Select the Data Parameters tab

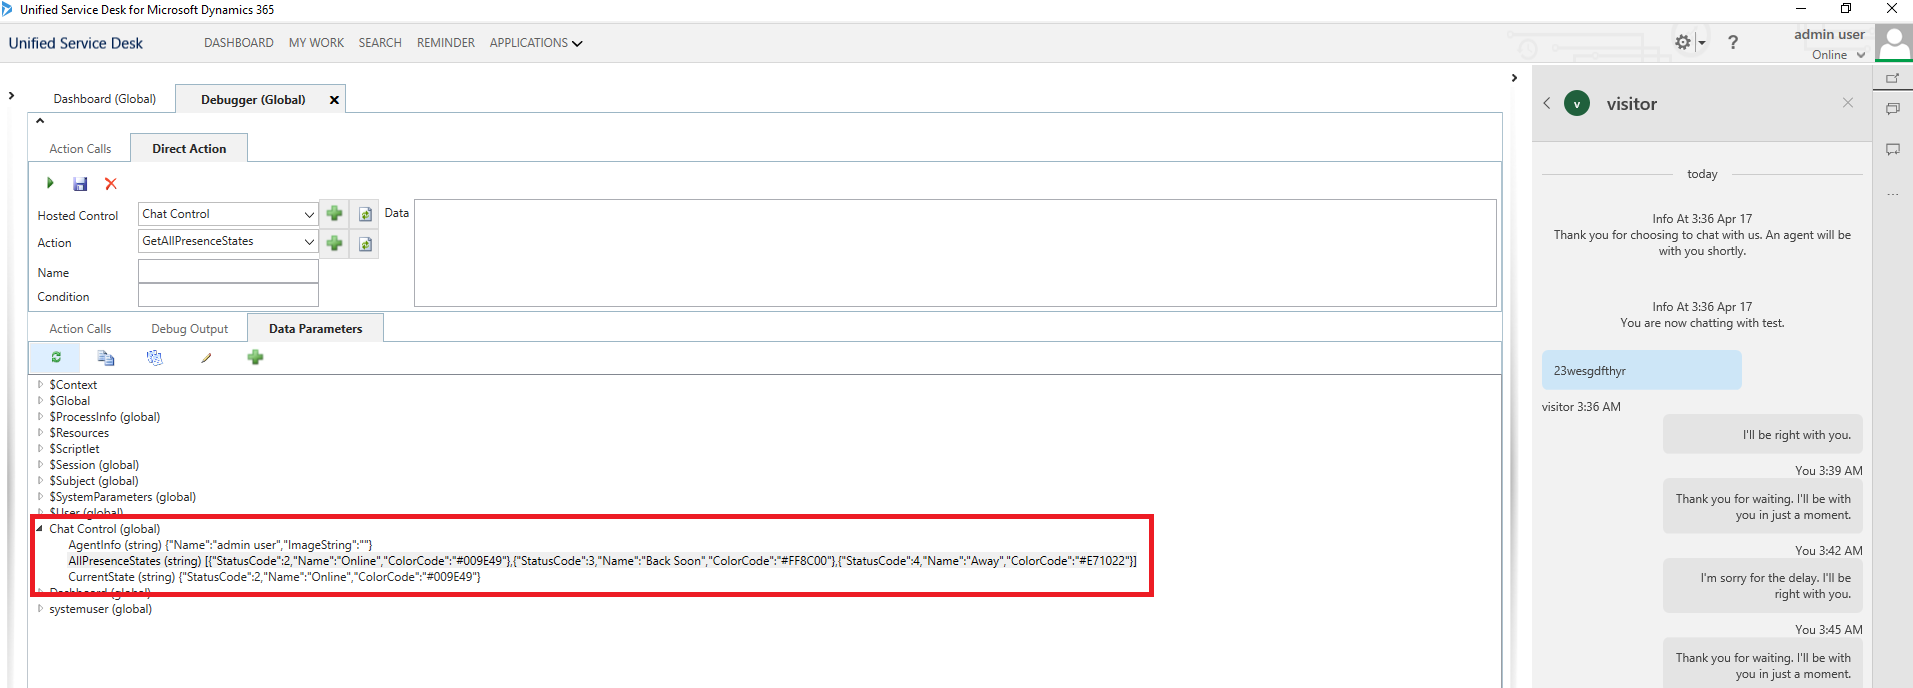point(315,329)
